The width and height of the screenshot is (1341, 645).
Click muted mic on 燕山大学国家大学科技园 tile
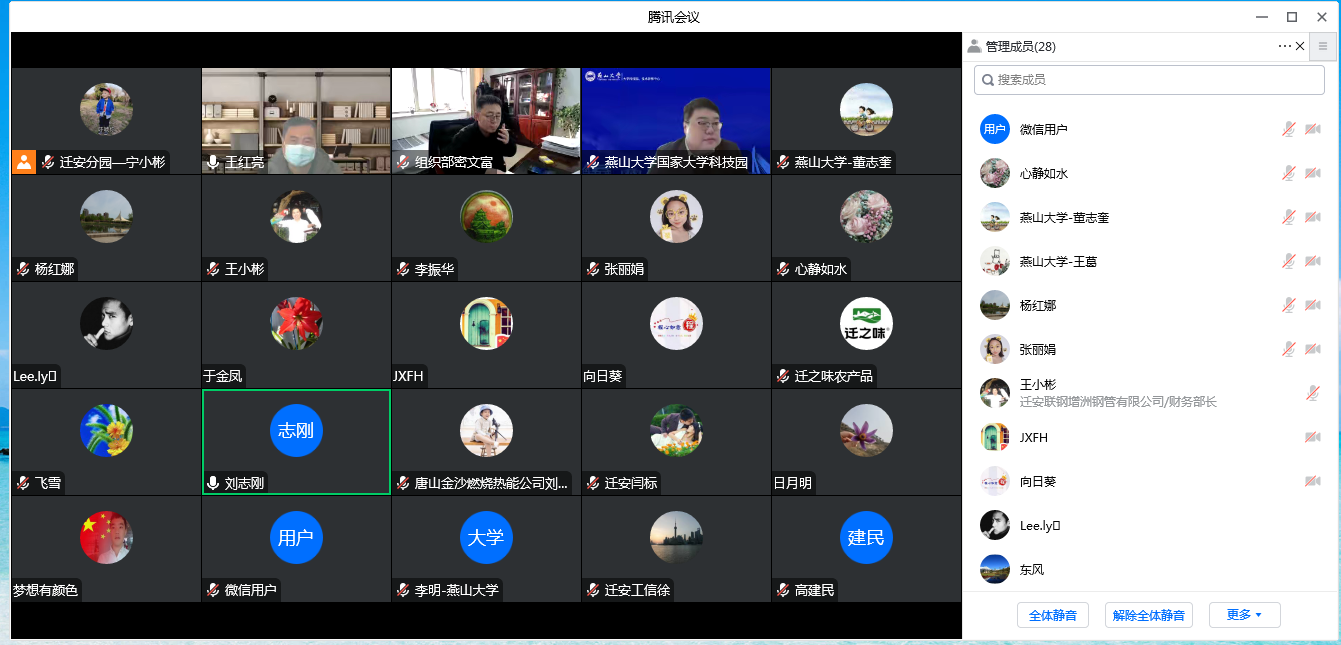tap(593, 162)
